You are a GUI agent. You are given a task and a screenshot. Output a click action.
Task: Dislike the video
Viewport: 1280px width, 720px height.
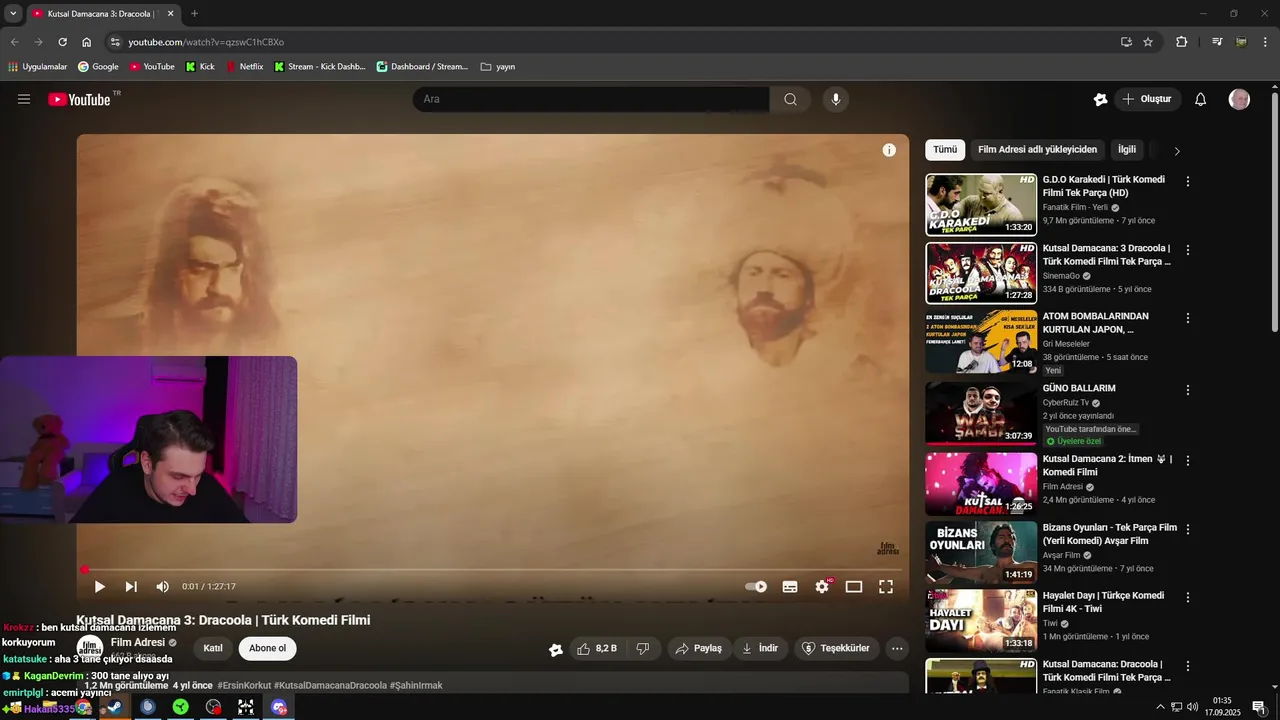[643, 648]
